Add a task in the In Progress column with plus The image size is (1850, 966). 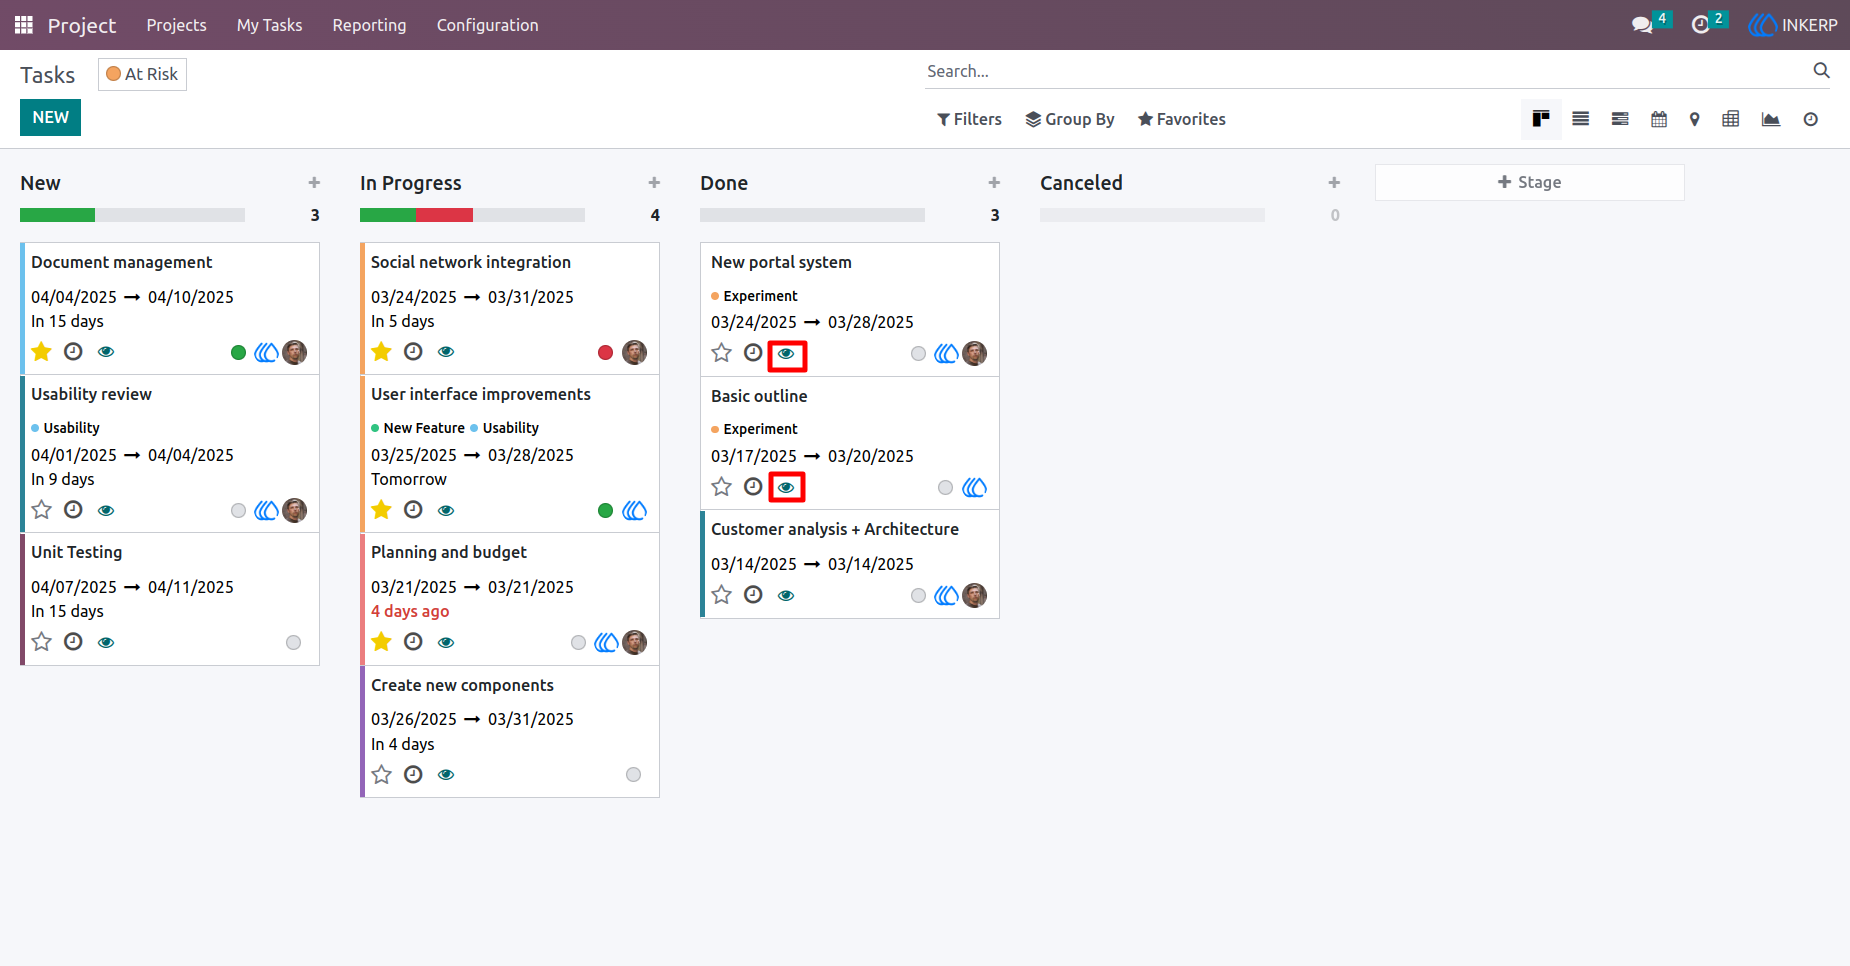654,182
